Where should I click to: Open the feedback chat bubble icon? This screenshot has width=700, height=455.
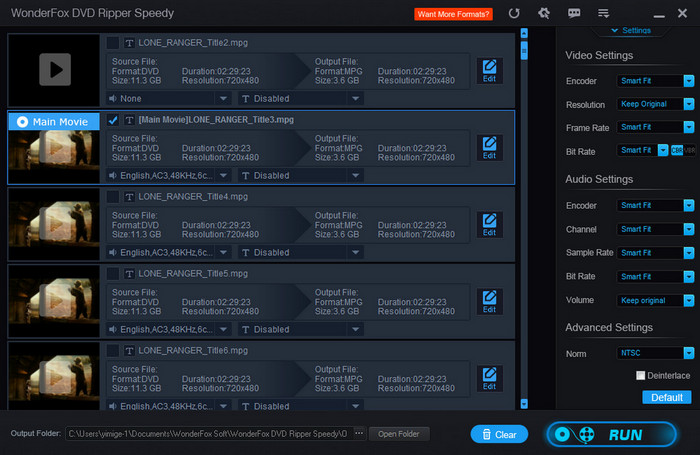point(574,13)
